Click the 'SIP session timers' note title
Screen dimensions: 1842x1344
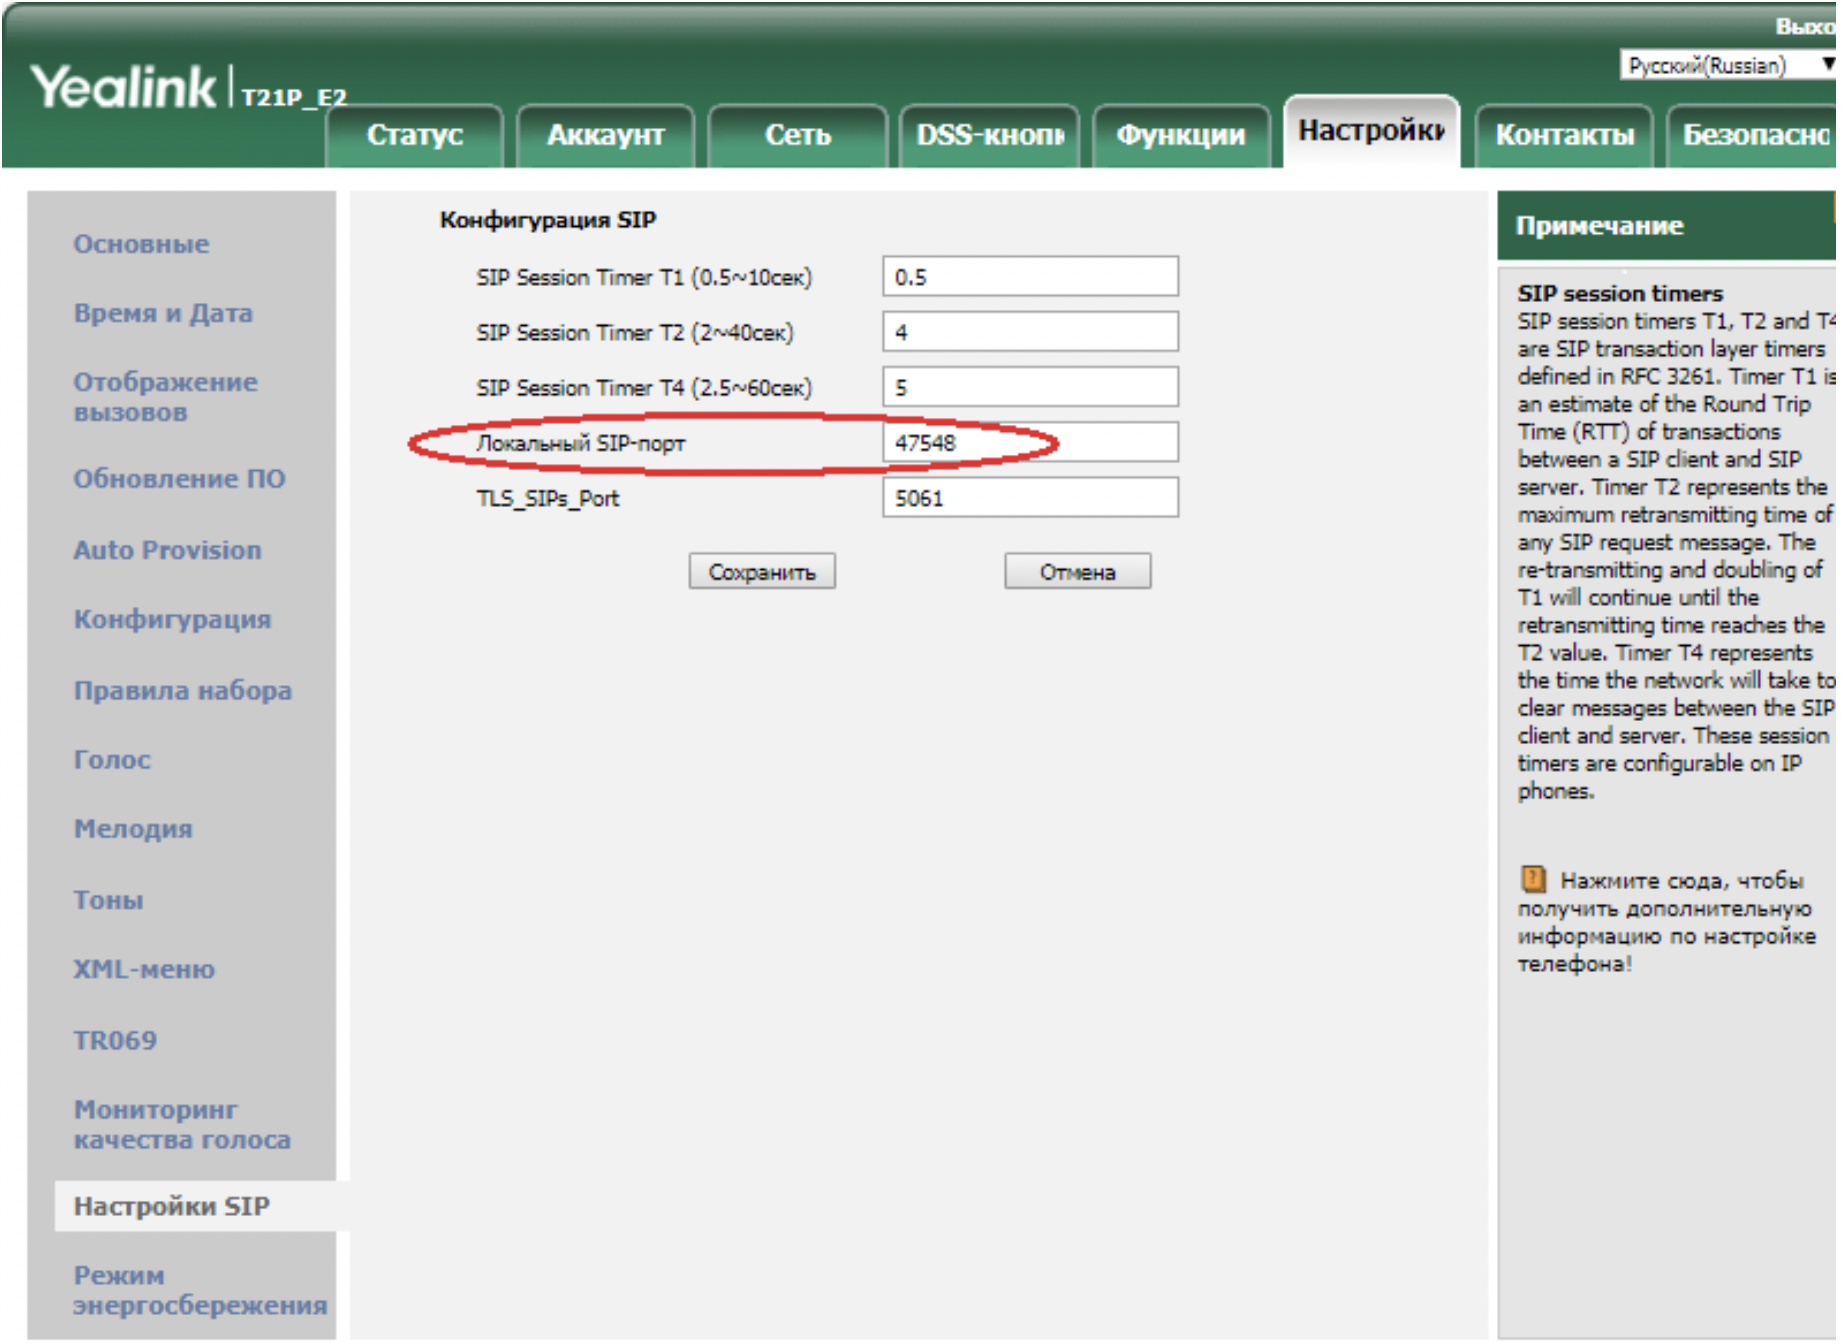point(1620,293)
